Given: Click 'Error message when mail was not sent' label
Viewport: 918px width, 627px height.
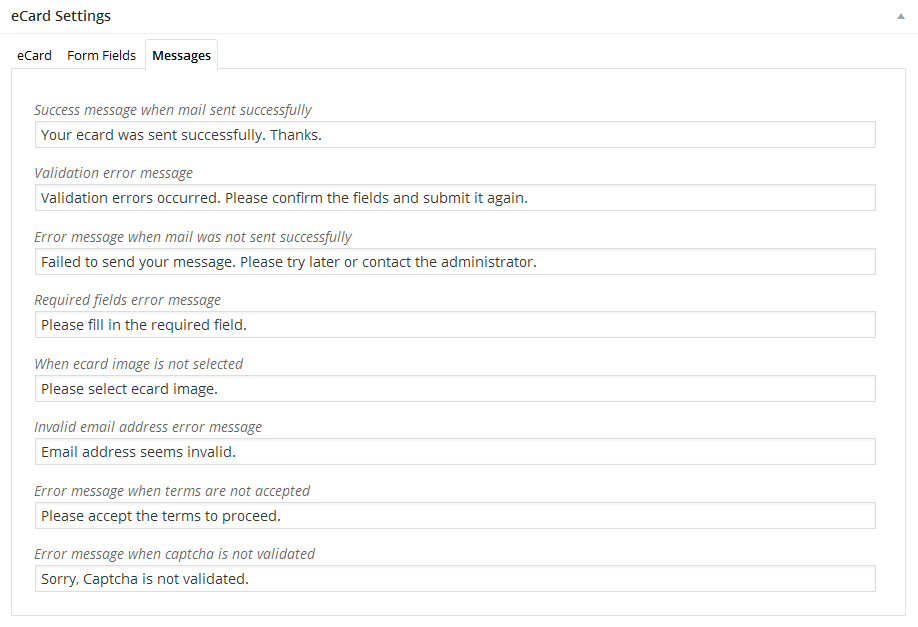Looking at the screenshot, I should point(193,237).
